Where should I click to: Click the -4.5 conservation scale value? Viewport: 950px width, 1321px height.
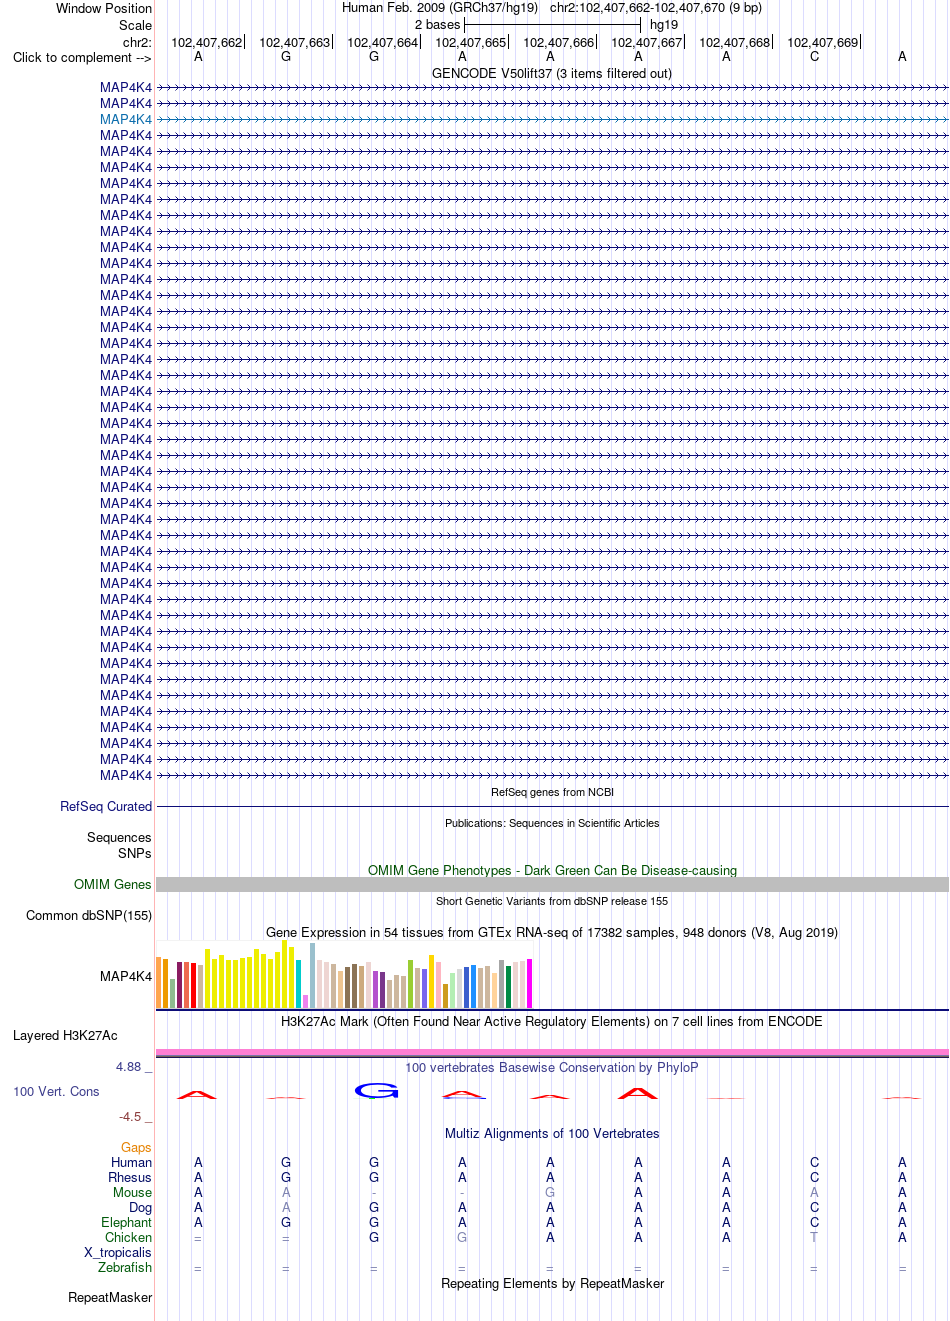click(130, 1117)
